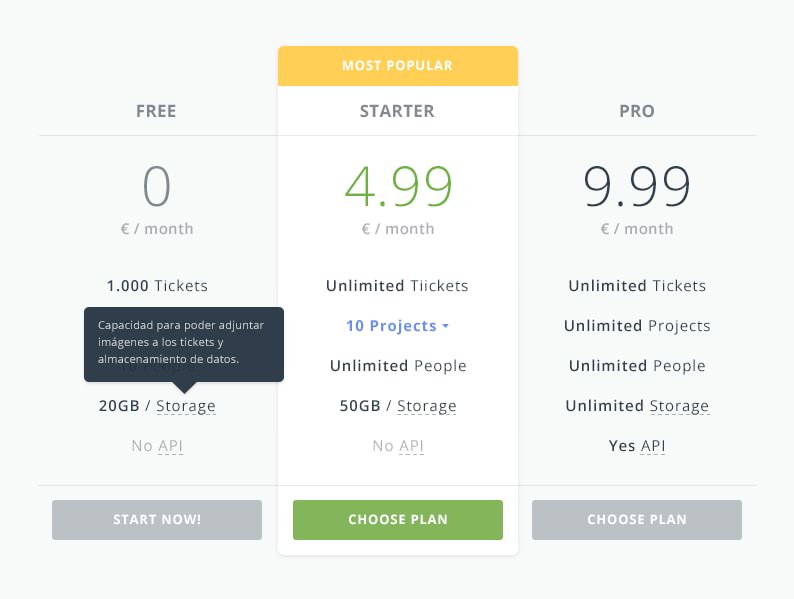
Task: Click the API term in Pro plan
Action: pyautogui.click(x=653, y=446)
